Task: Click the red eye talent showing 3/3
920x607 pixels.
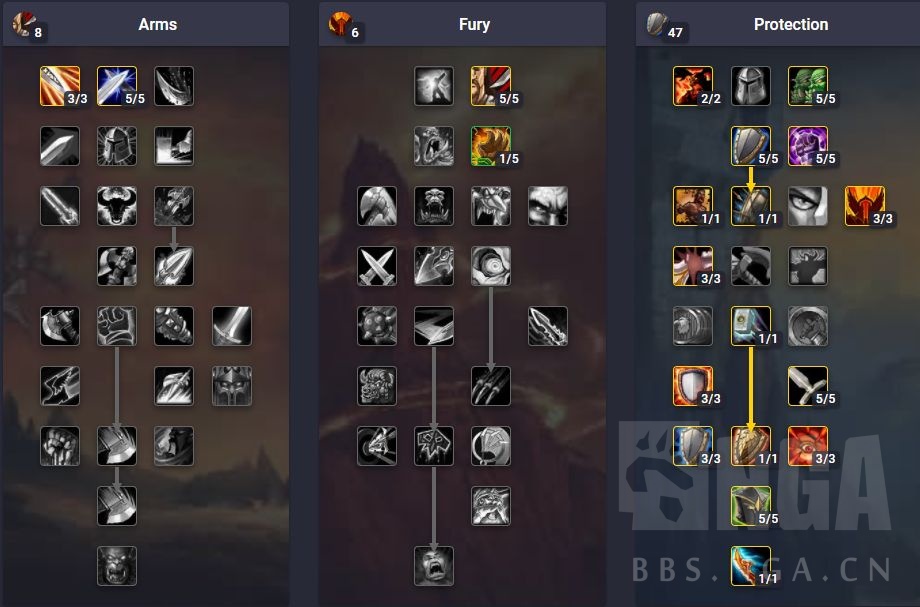Action: (808, 446)
